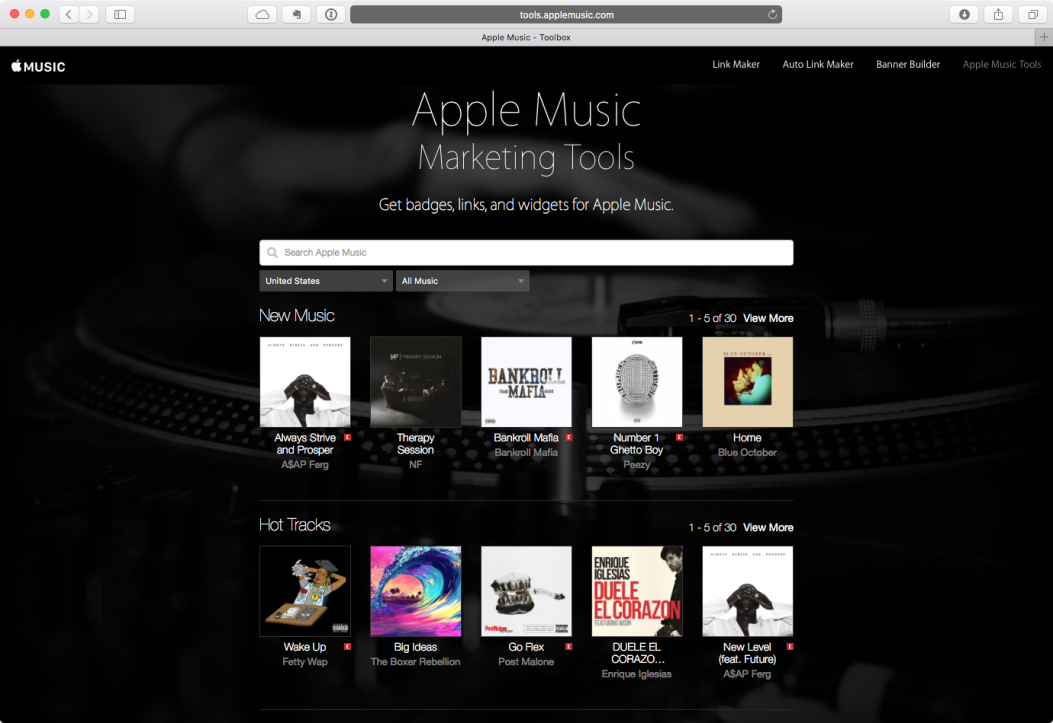Add a new tab with plus icon
Viewport: 1053px width, 723px height.
(1044, 37)
